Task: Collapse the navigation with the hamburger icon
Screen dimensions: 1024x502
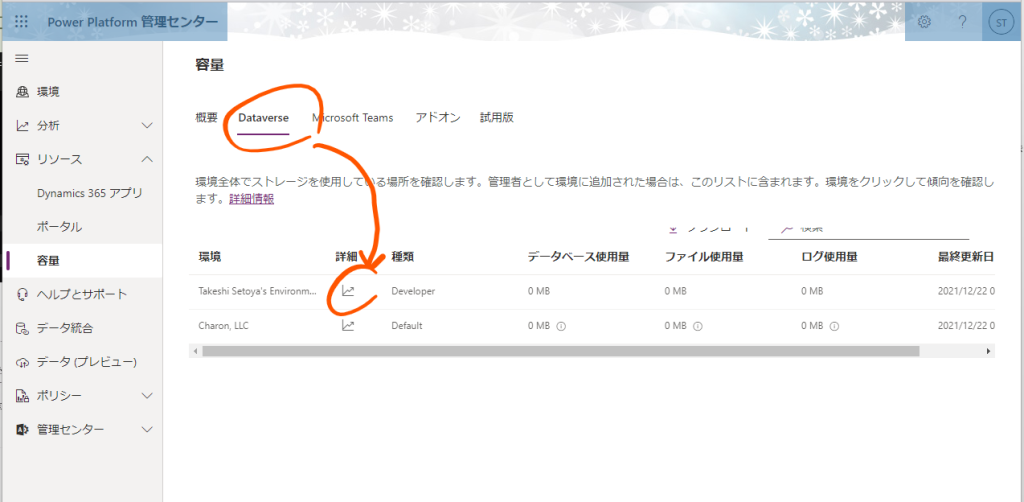Action: tap(22, 58)
